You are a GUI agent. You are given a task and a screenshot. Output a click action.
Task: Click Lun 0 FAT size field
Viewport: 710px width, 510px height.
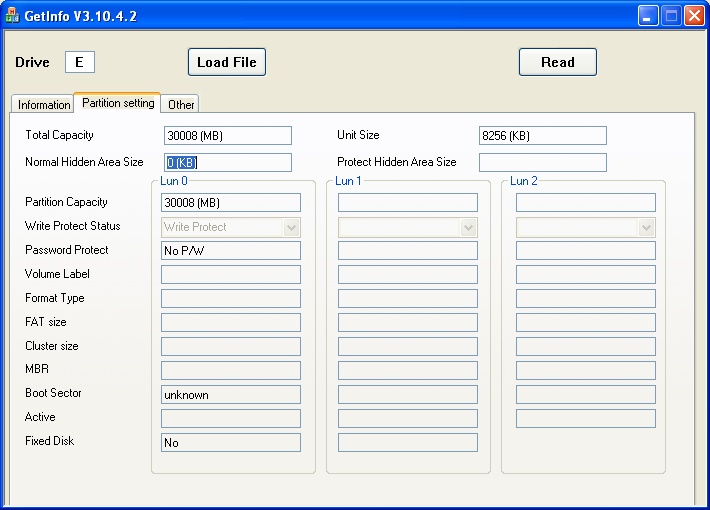[231, 322]
